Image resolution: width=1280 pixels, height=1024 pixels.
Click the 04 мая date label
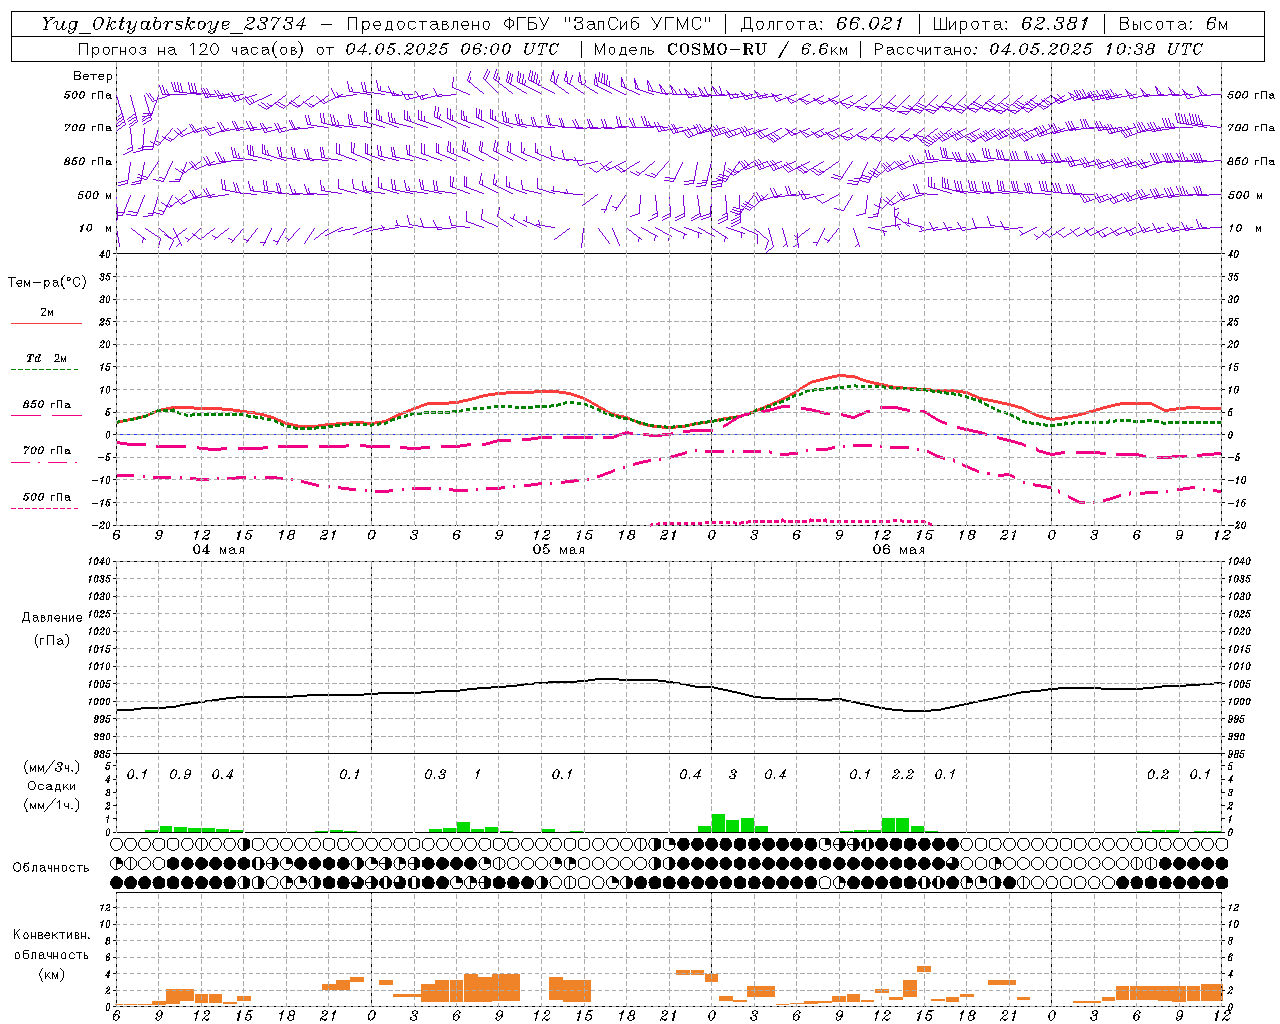tap(219, 550)
